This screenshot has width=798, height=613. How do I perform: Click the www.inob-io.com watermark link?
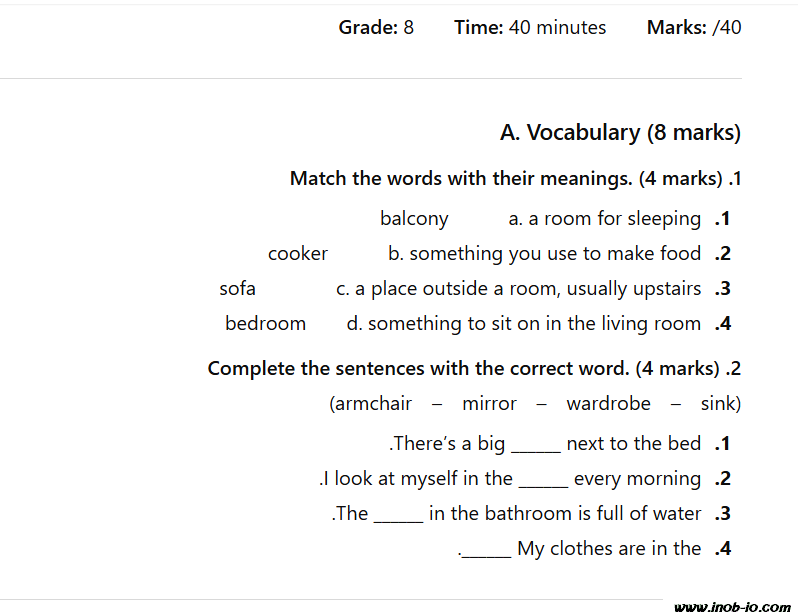click(x=732, y=606)
